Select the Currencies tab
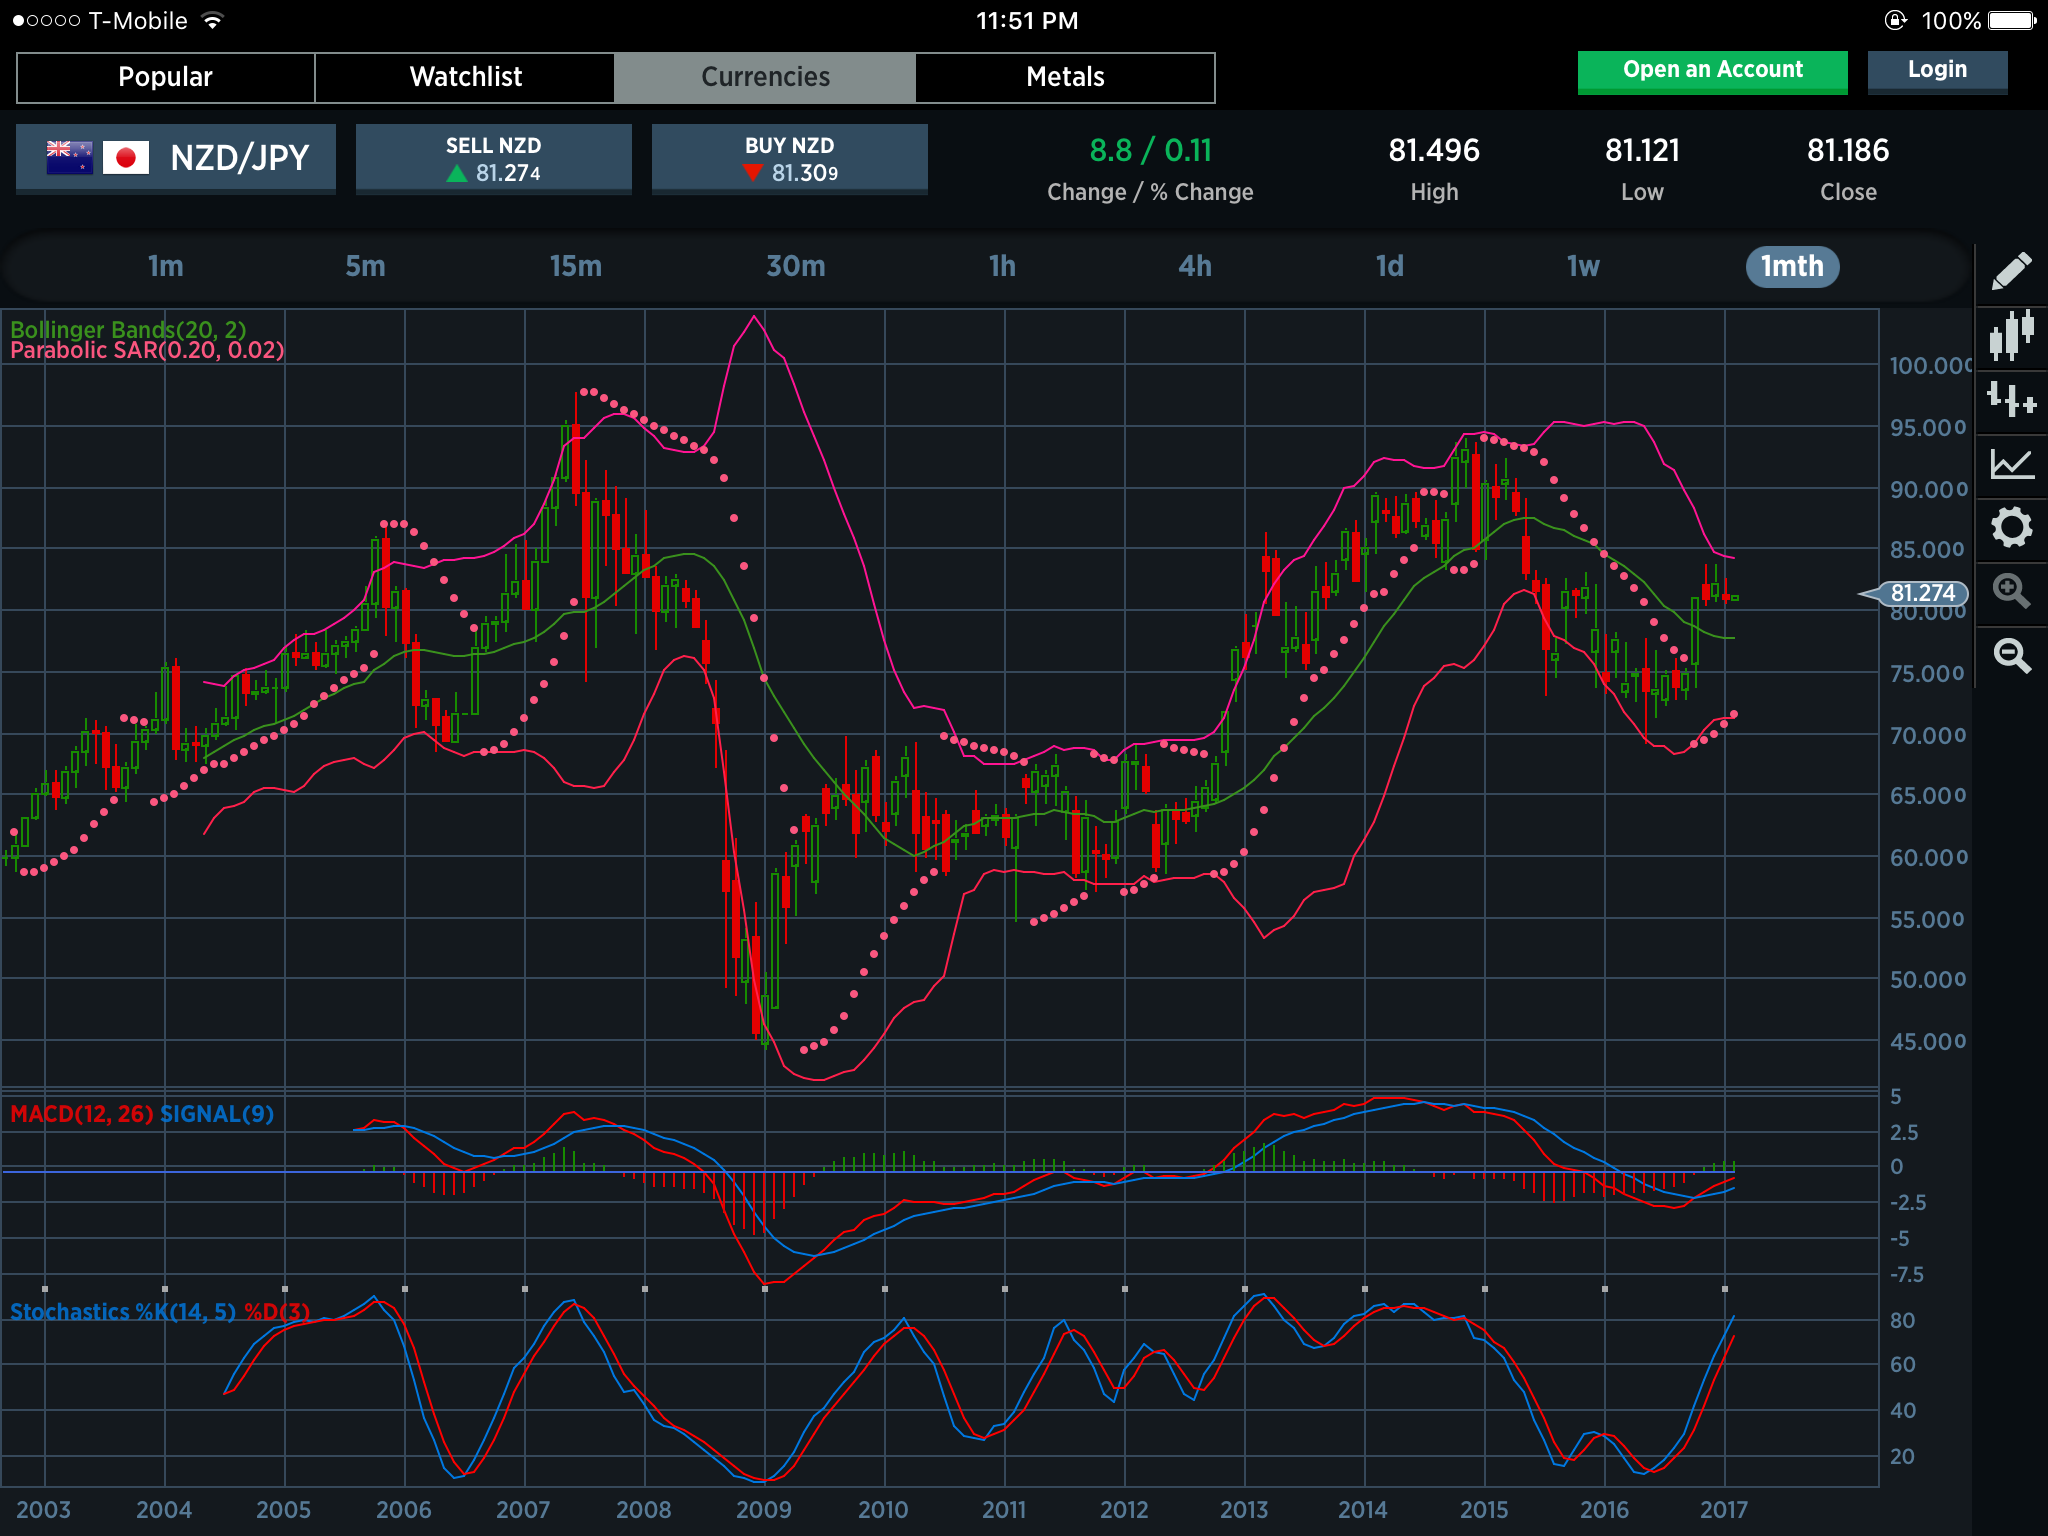This screenshot has height=1536, width=2048. (766, 77)
